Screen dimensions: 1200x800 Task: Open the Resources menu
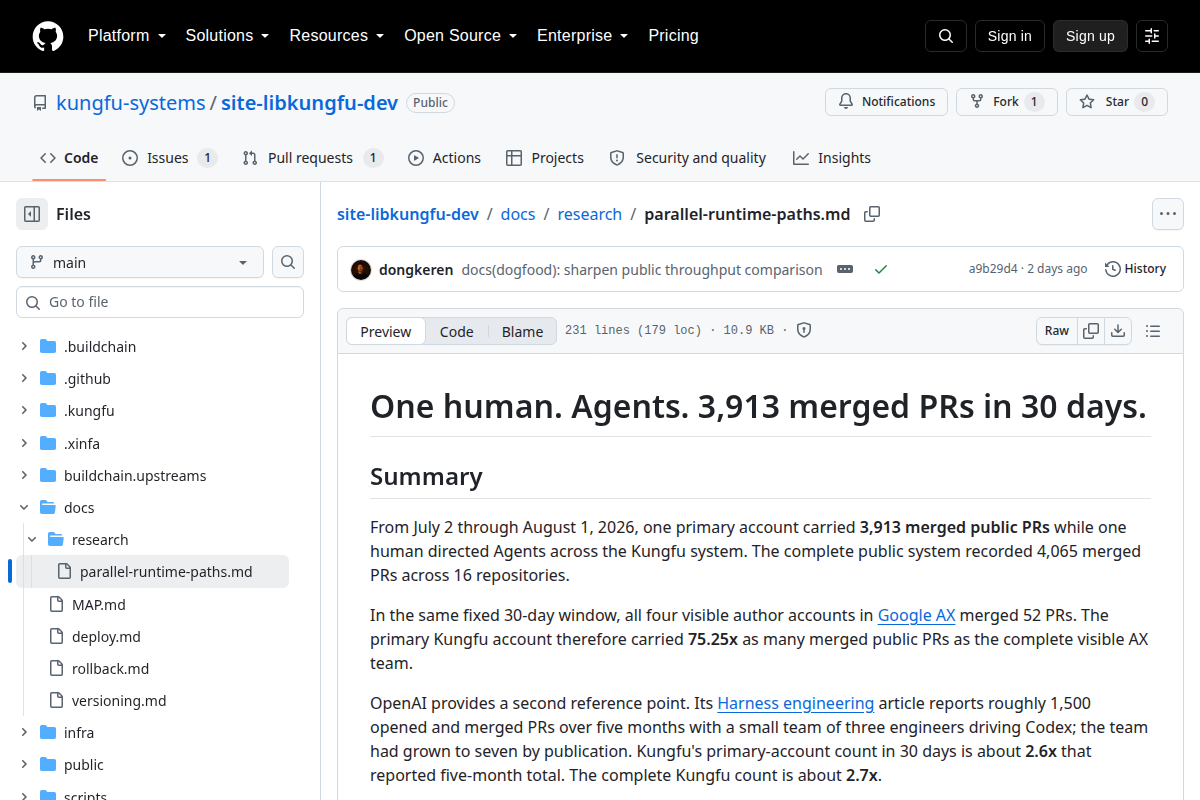[x=337, y=36]
